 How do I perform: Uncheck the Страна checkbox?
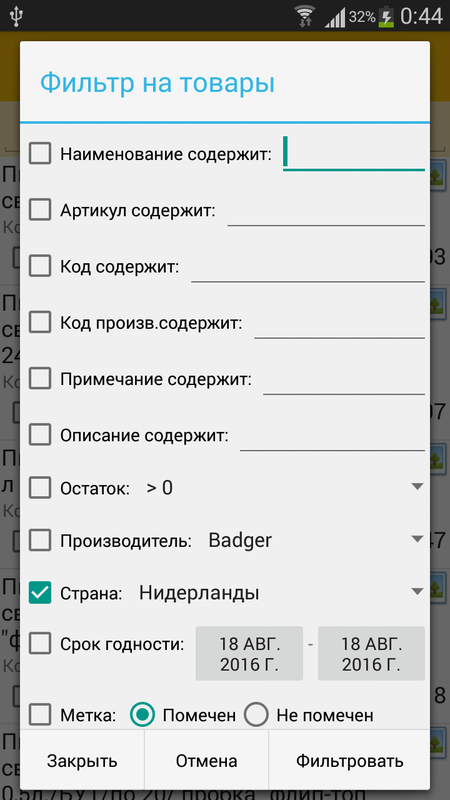pos(40,592)
